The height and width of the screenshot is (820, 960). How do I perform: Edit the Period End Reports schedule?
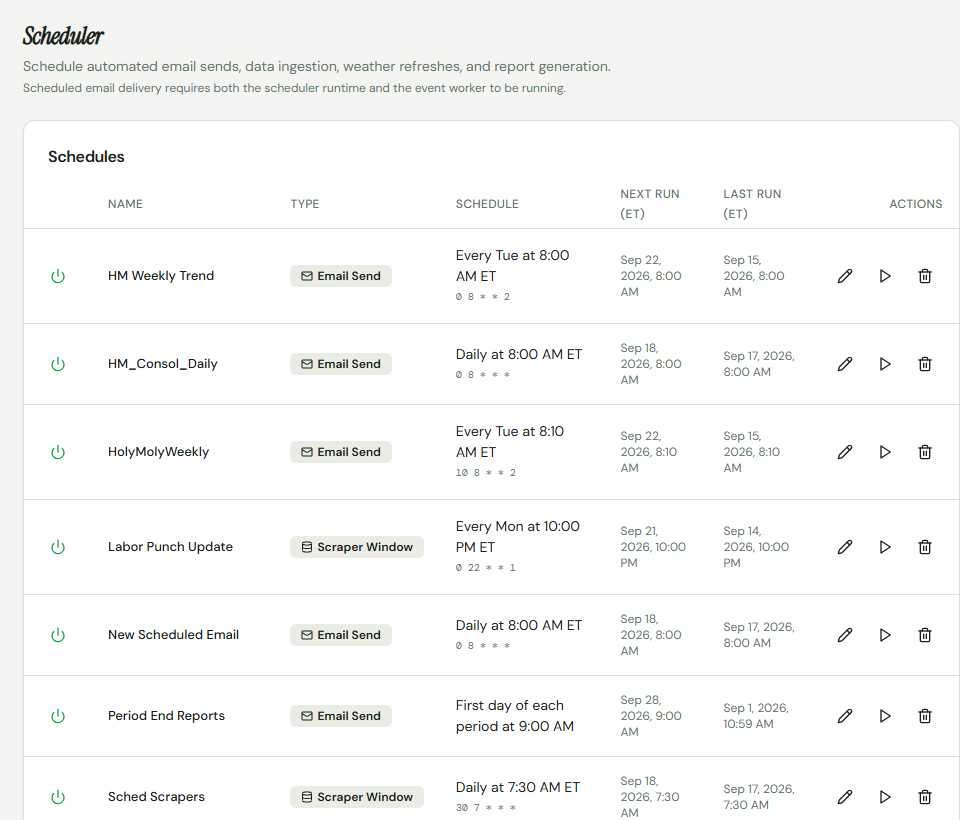(845, 716)
